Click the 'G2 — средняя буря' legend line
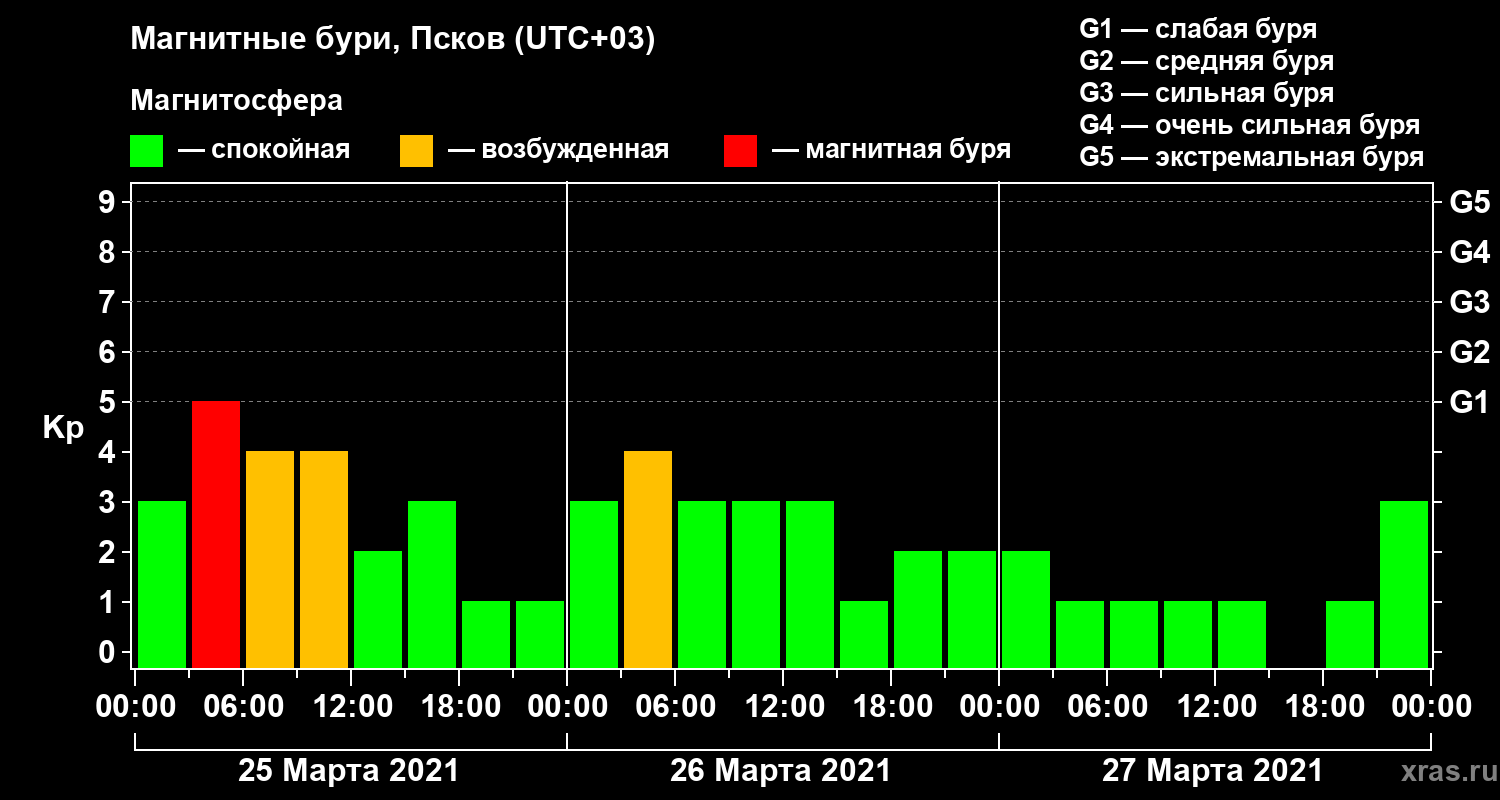 (x=1207, y=61)
